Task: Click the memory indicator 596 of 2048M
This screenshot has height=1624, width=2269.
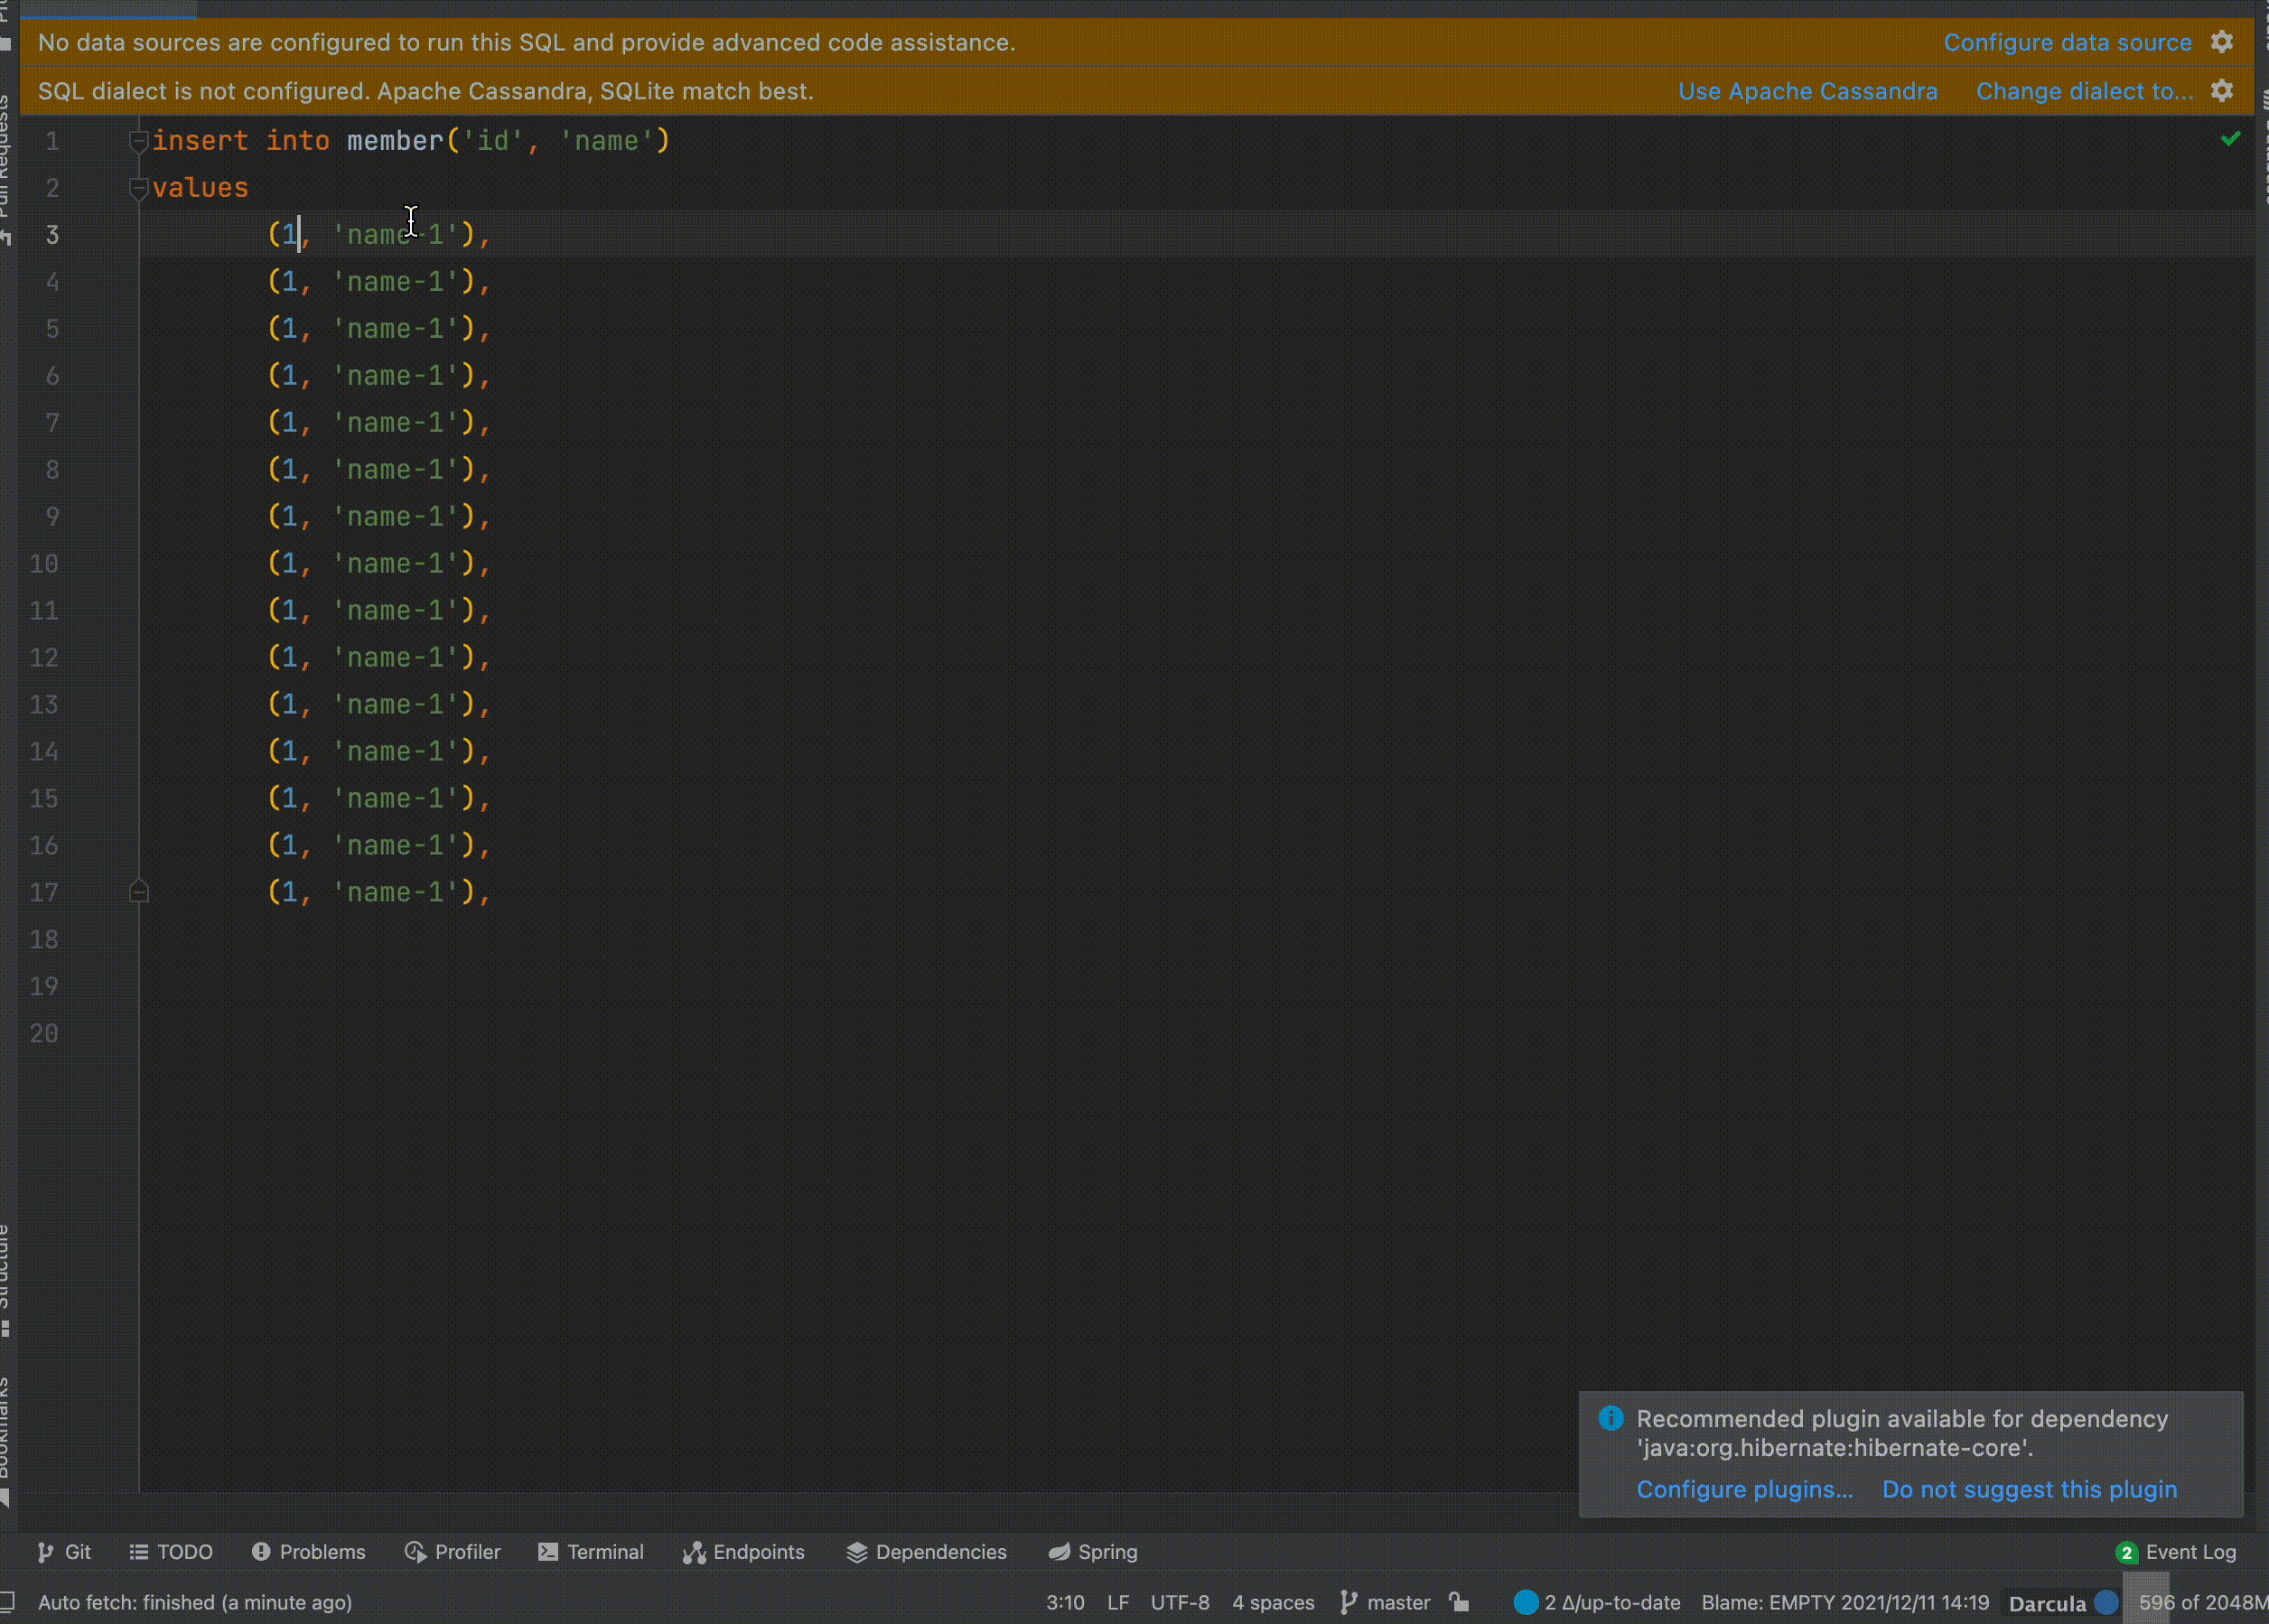Action: pyautogui.click(x=2200, y=1602)
